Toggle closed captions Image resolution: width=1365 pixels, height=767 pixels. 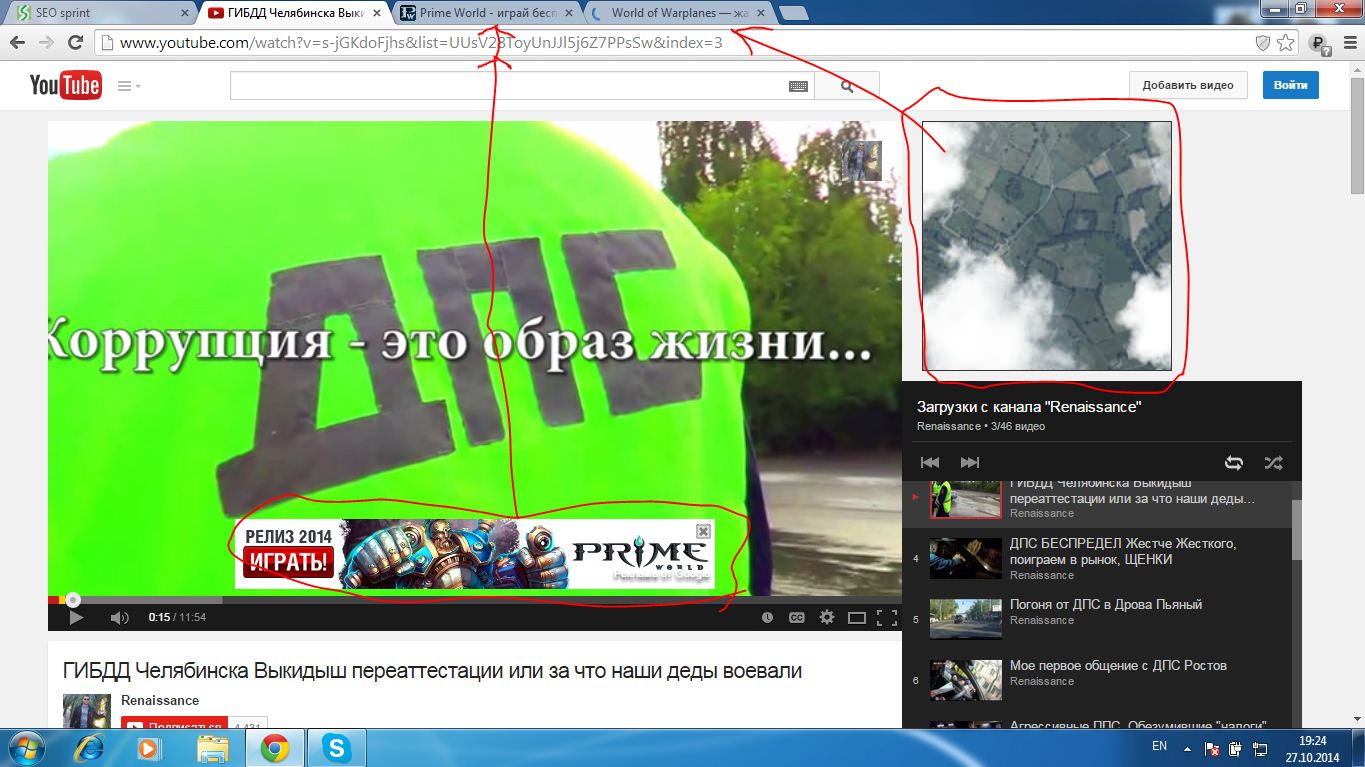point(797,618)
